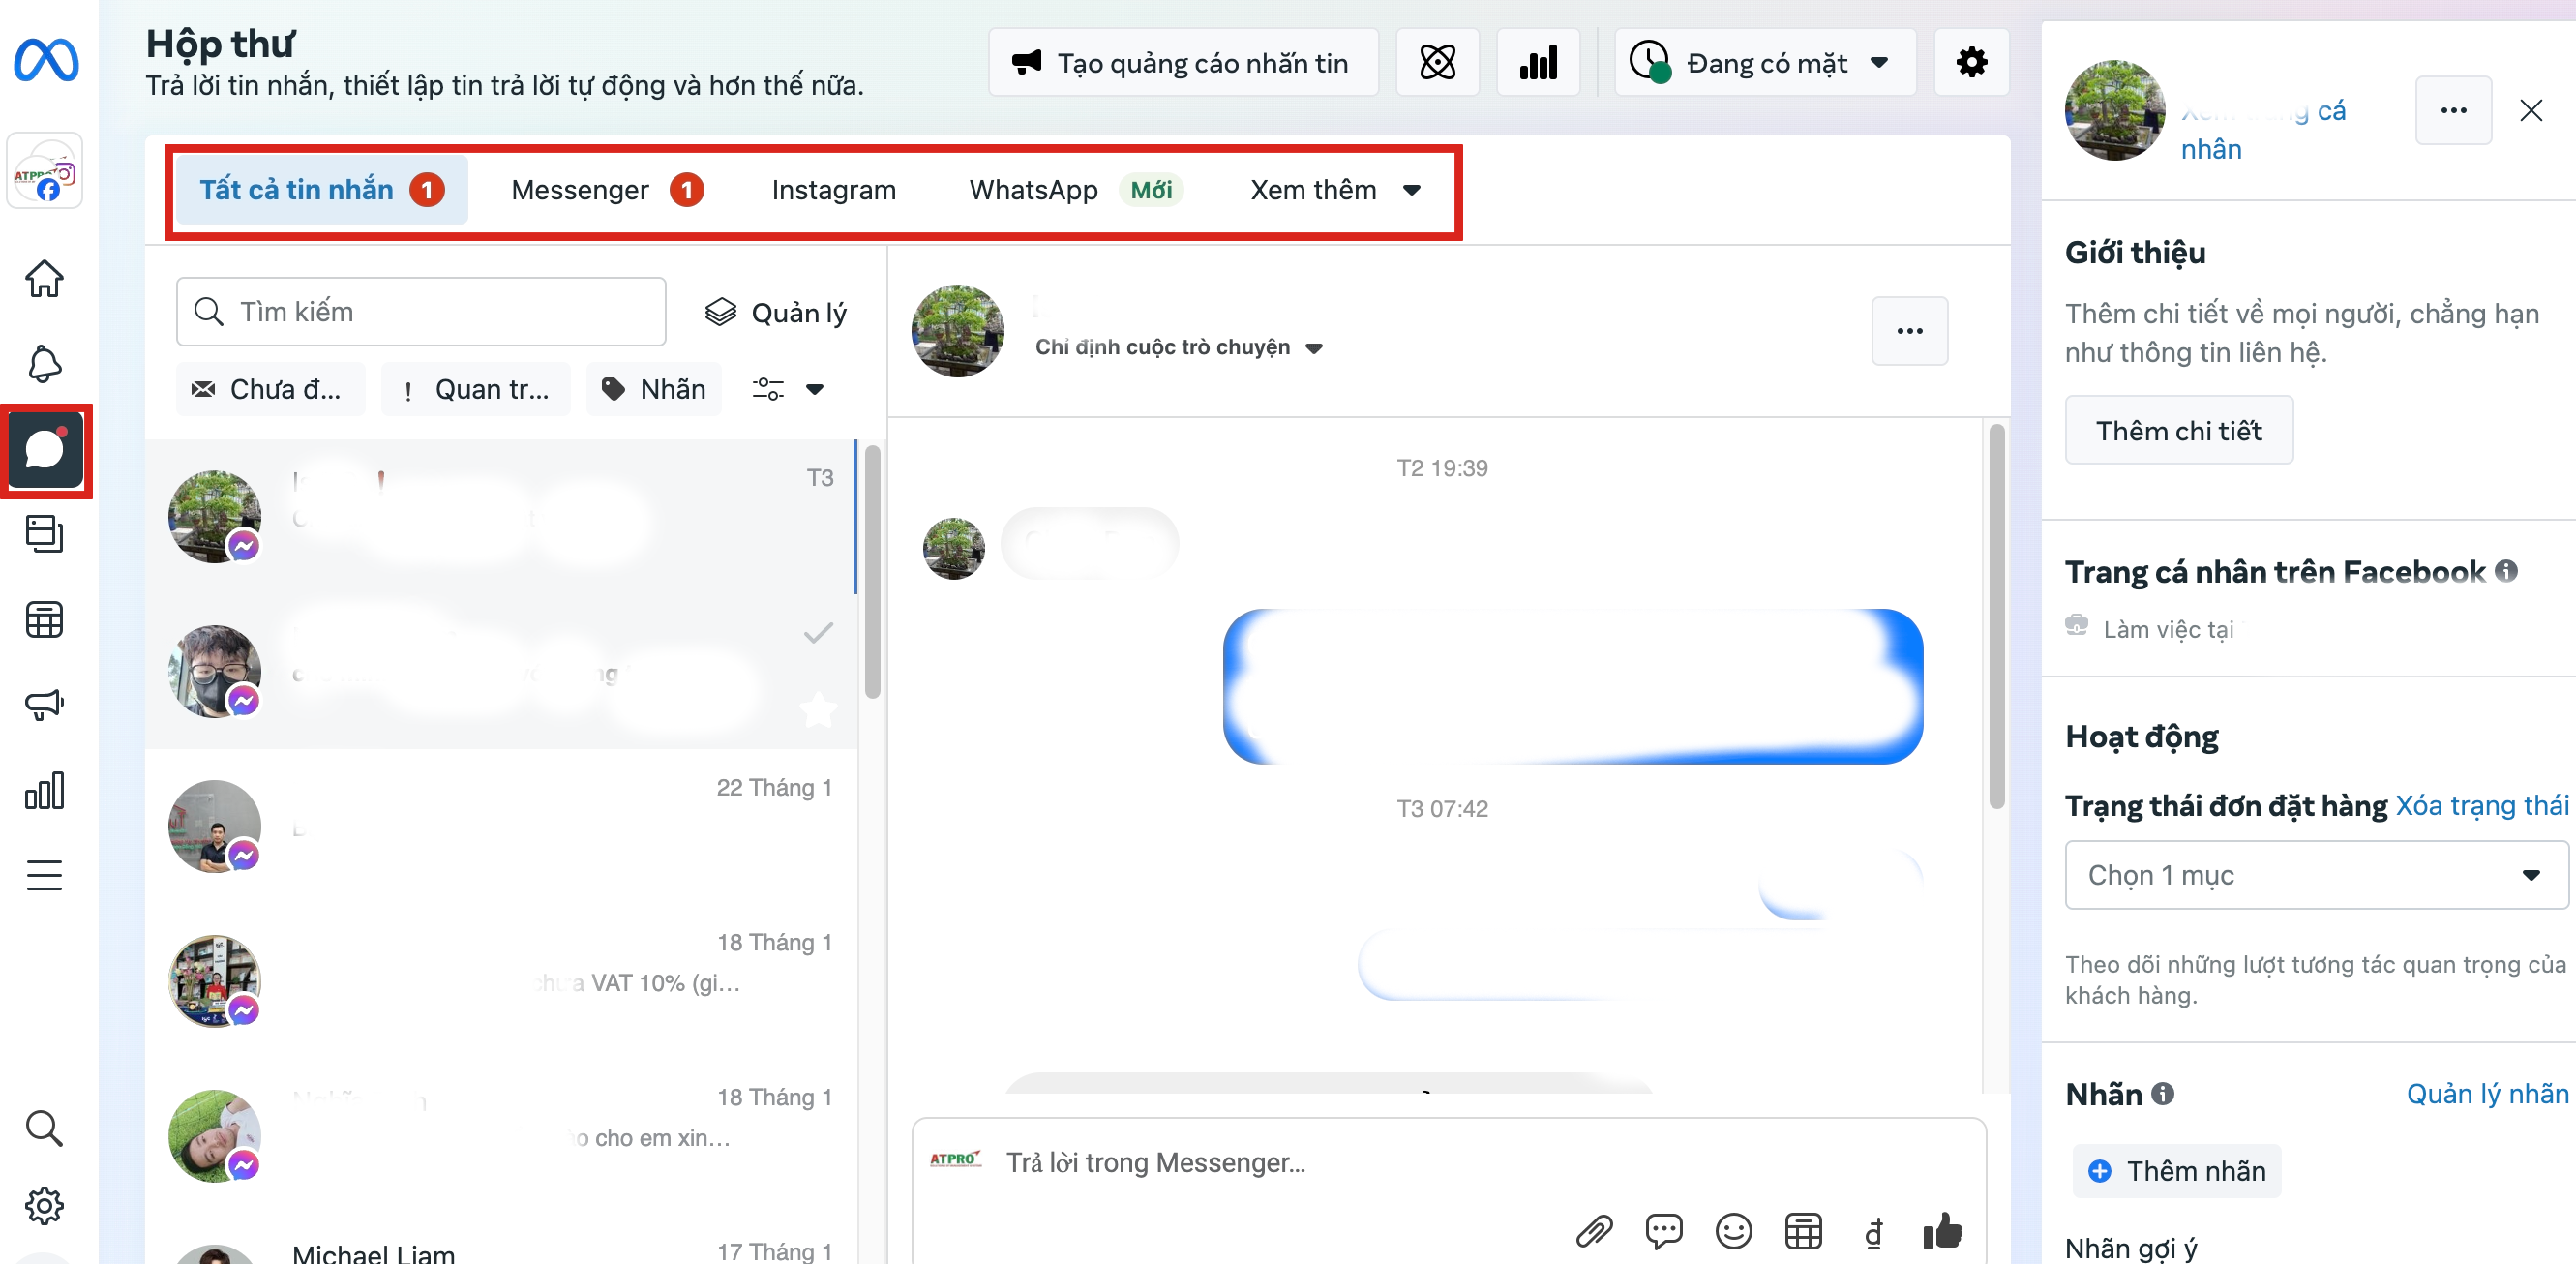Open Chỉ định cuộc trò chuyện dropdown
The width and height of the screenshot is (2576, 1264).
1179,347
